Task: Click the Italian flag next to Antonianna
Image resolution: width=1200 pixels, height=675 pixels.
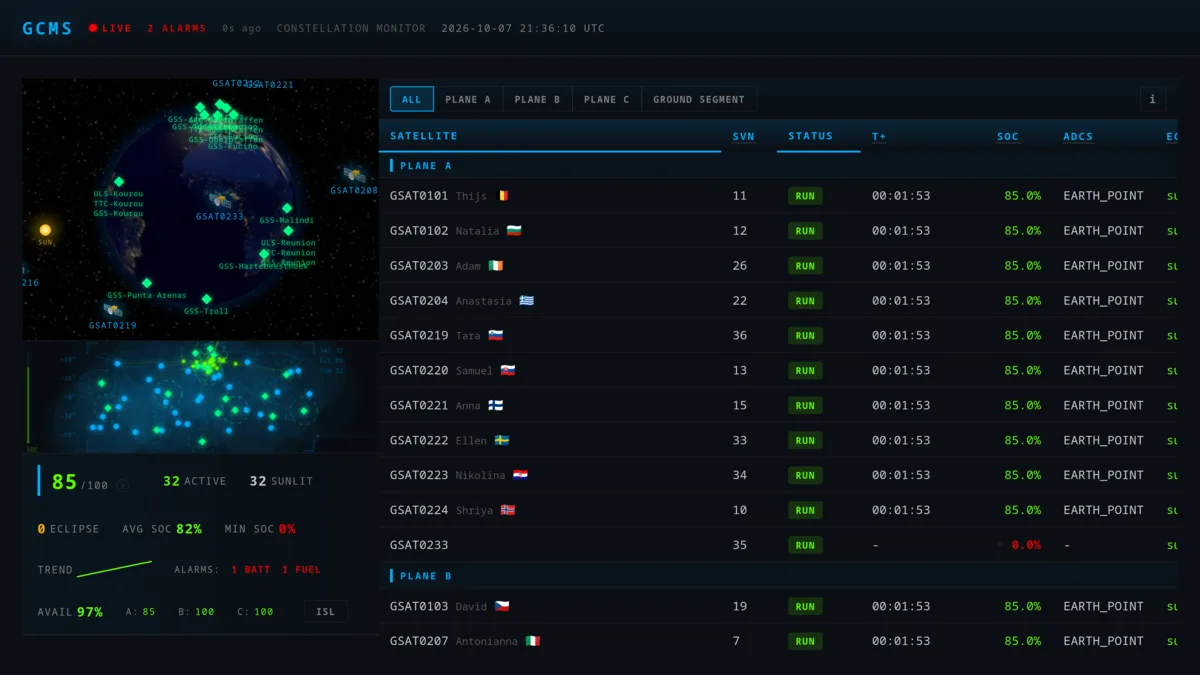Action: 532,642
